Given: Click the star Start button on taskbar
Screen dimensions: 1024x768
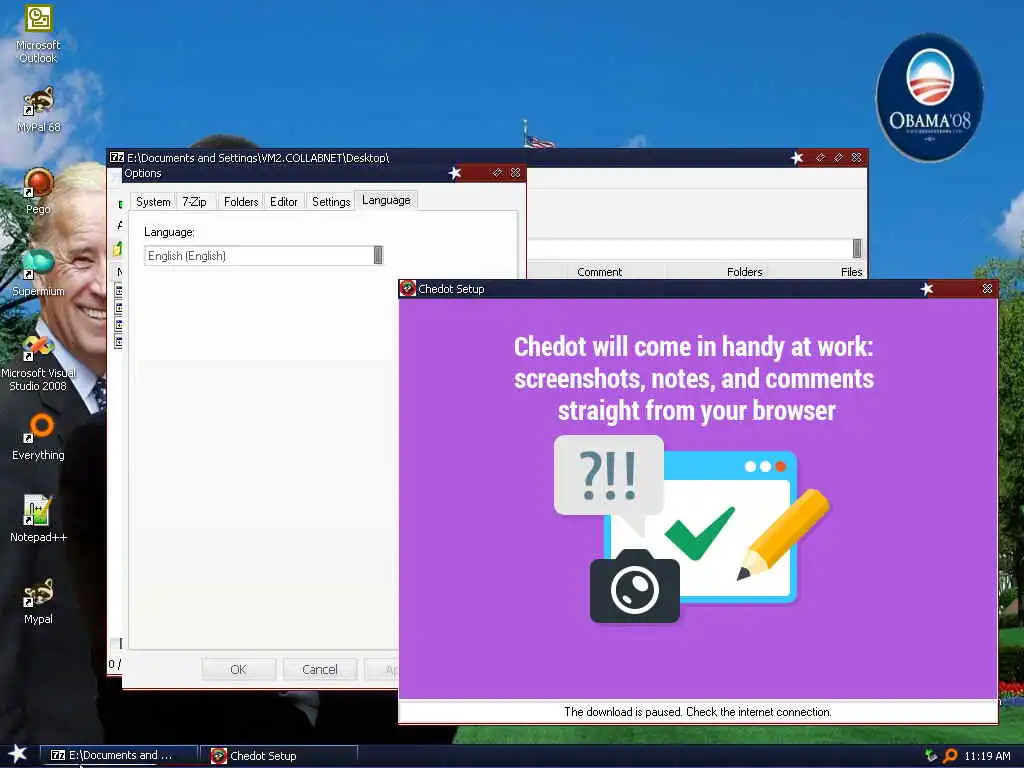Looking at the screenshot, I should click(x=17, y=754).
